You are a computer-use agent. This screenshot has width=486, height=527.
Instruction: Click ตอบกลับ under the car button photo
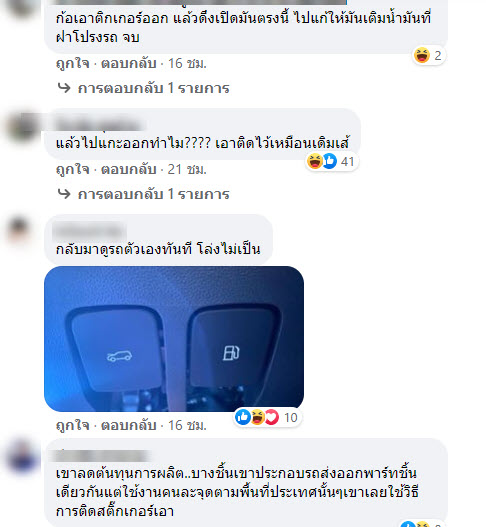(129, 425)
